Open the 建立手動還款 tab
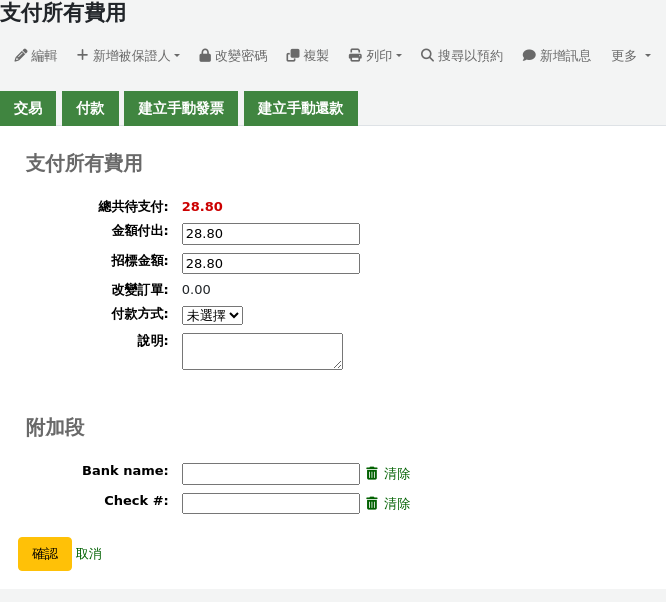 (x=301, y=108)
